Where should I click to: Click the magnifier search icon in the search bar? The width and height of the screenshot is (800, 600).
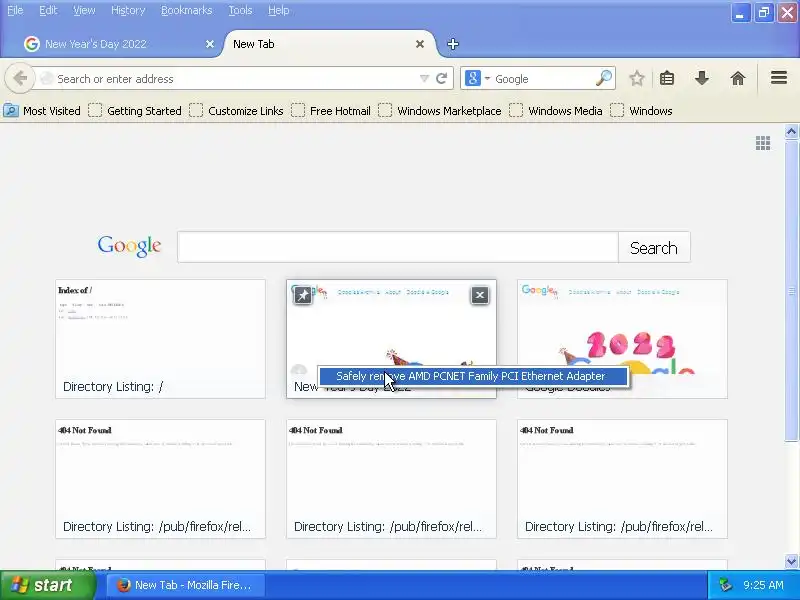[x=604, y=79]
